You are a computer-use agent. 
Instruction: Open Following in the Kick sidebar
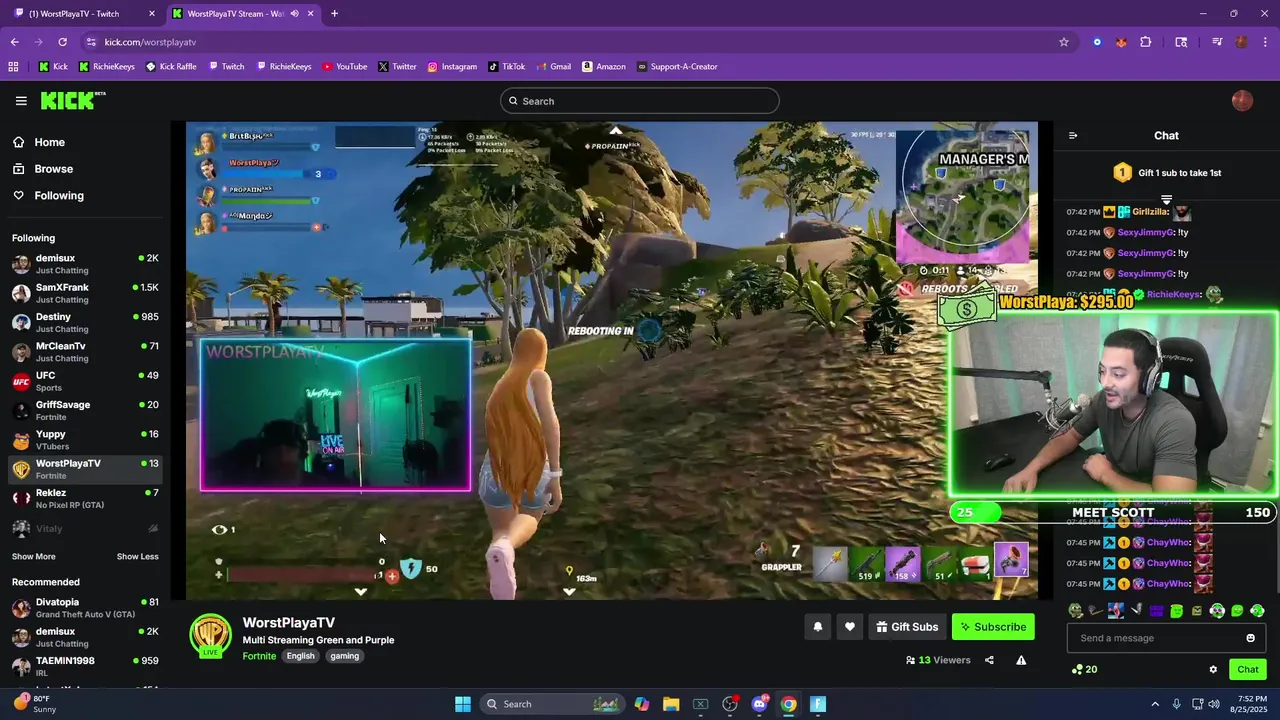(x=48, y=196)
